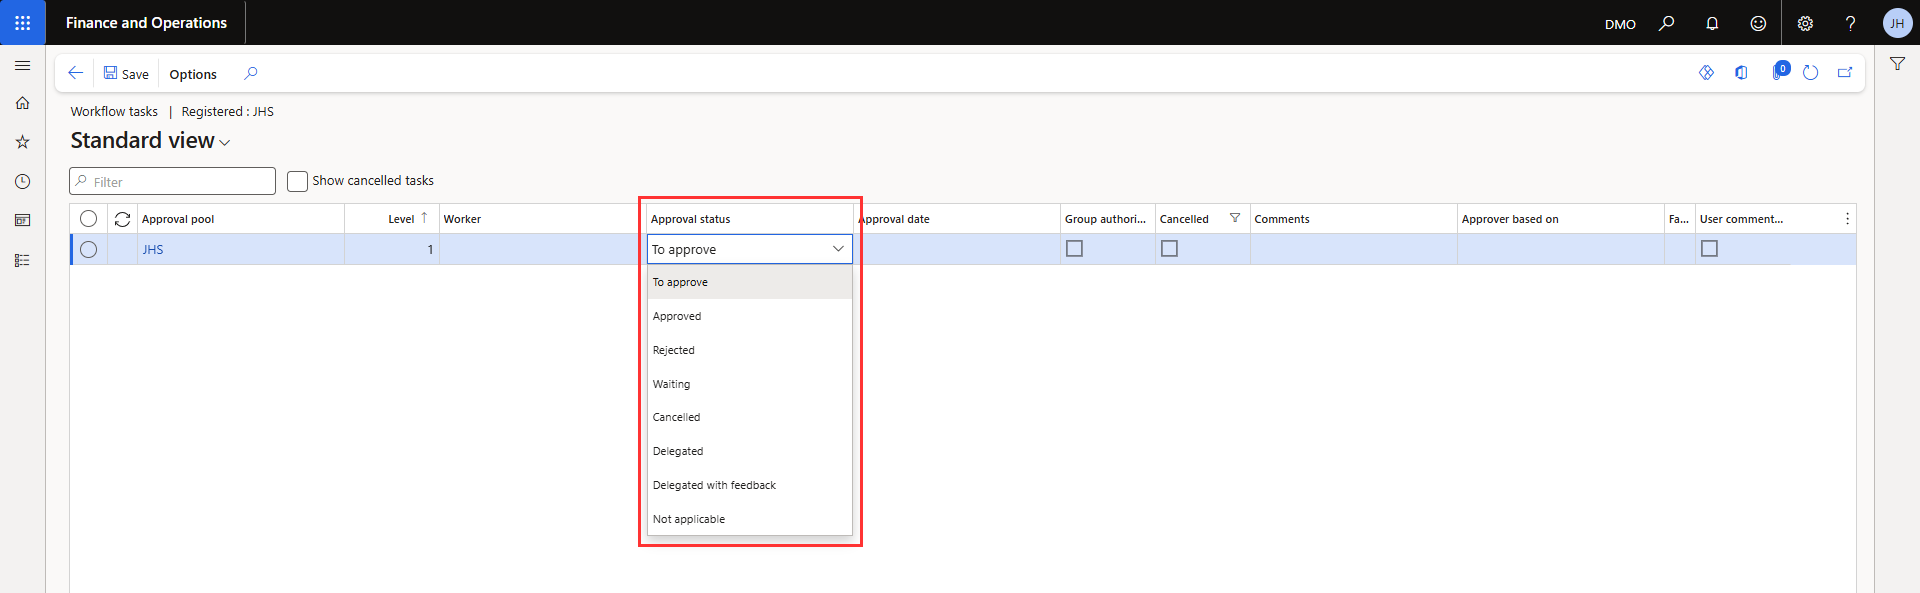
Task: Open the Options menu
Action: point(193,74)
